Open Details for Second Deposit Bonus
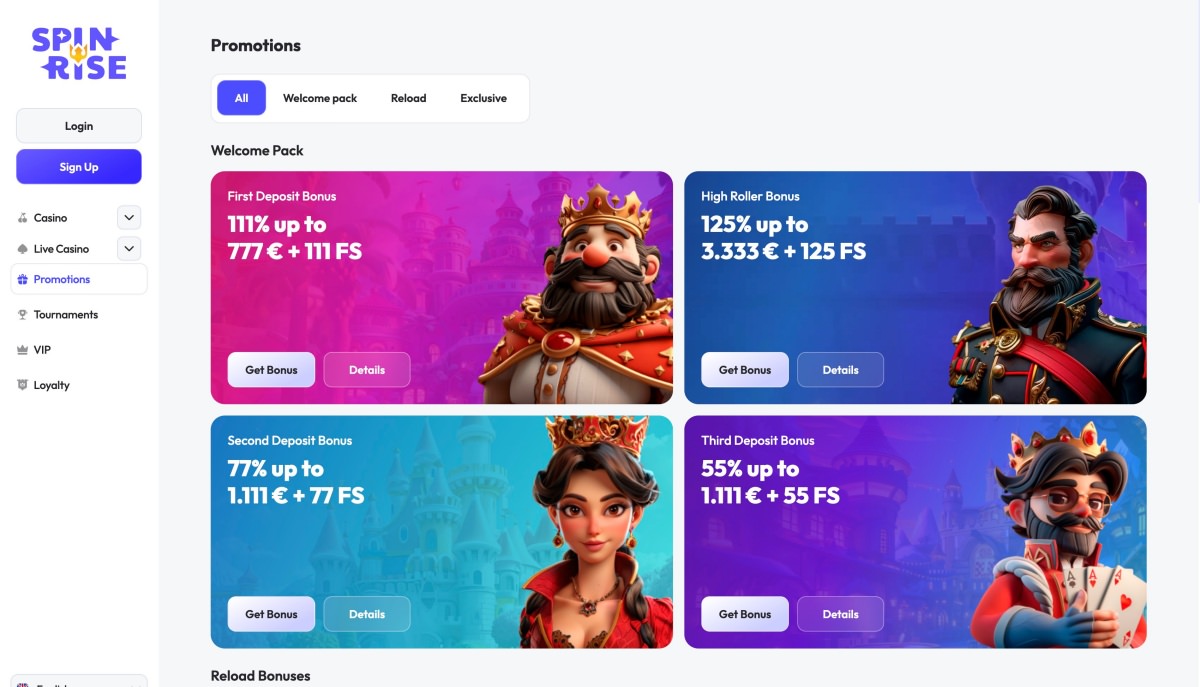 pos(367,614)
